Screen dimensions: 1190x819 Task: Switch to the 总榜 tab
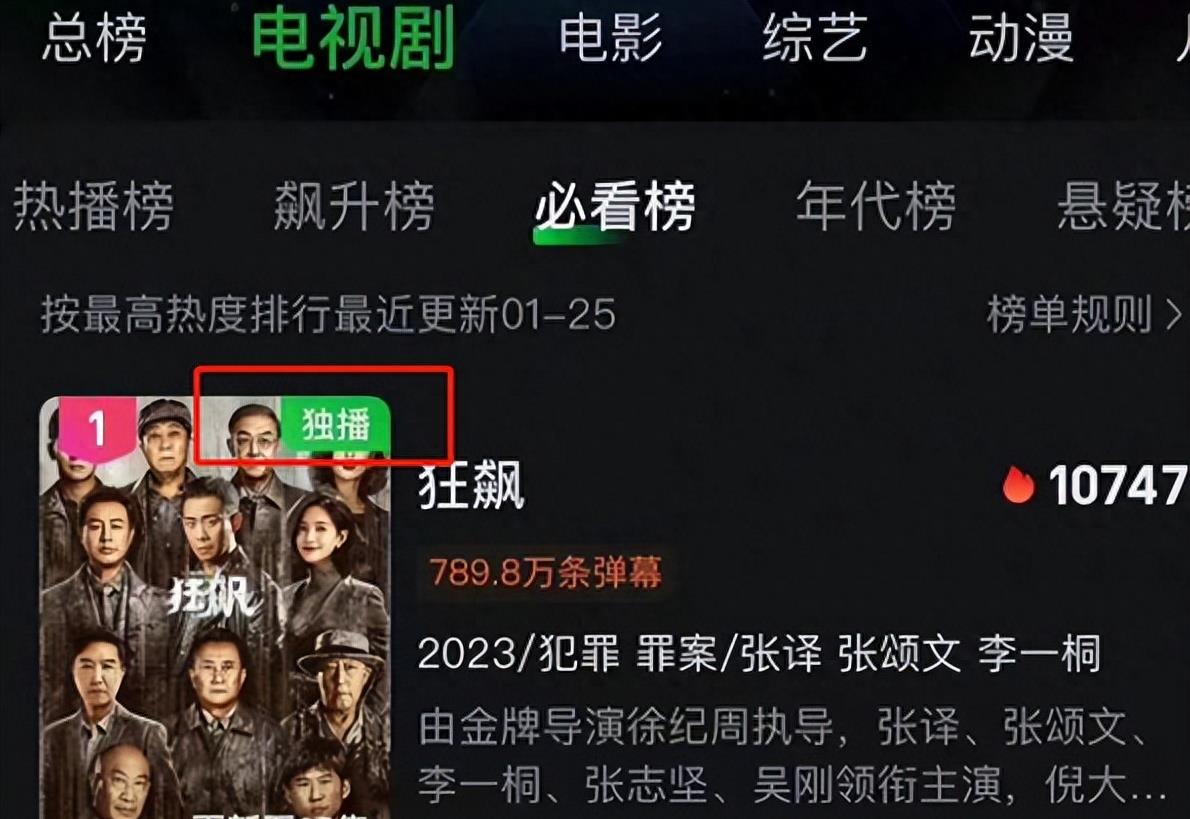pyautogui.click(x=94, y=38)
